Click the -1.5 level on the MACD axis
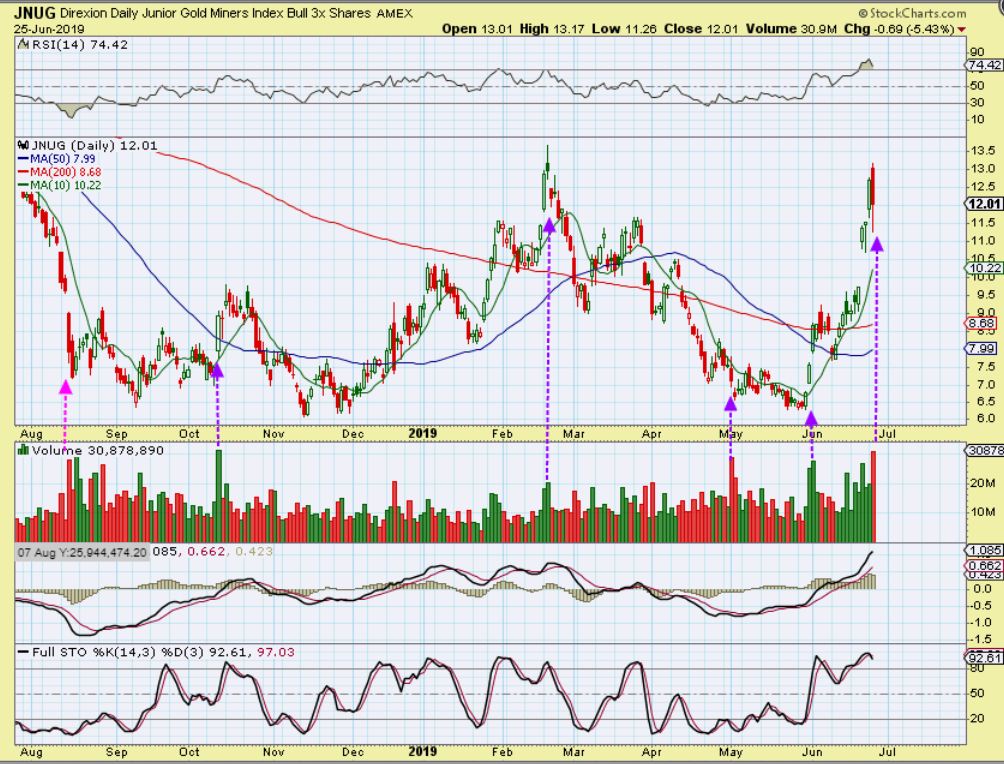 [980, 640]
